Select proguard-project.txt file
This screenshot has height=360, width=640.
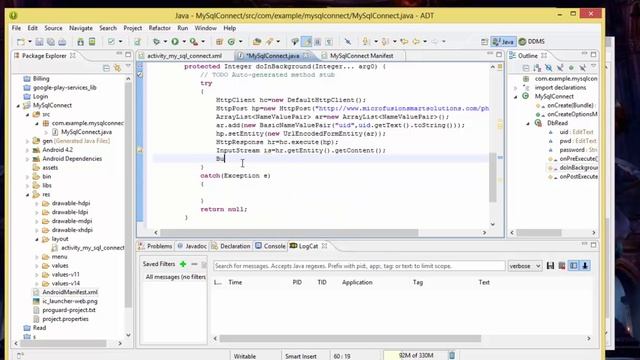(x=69, y=310)
